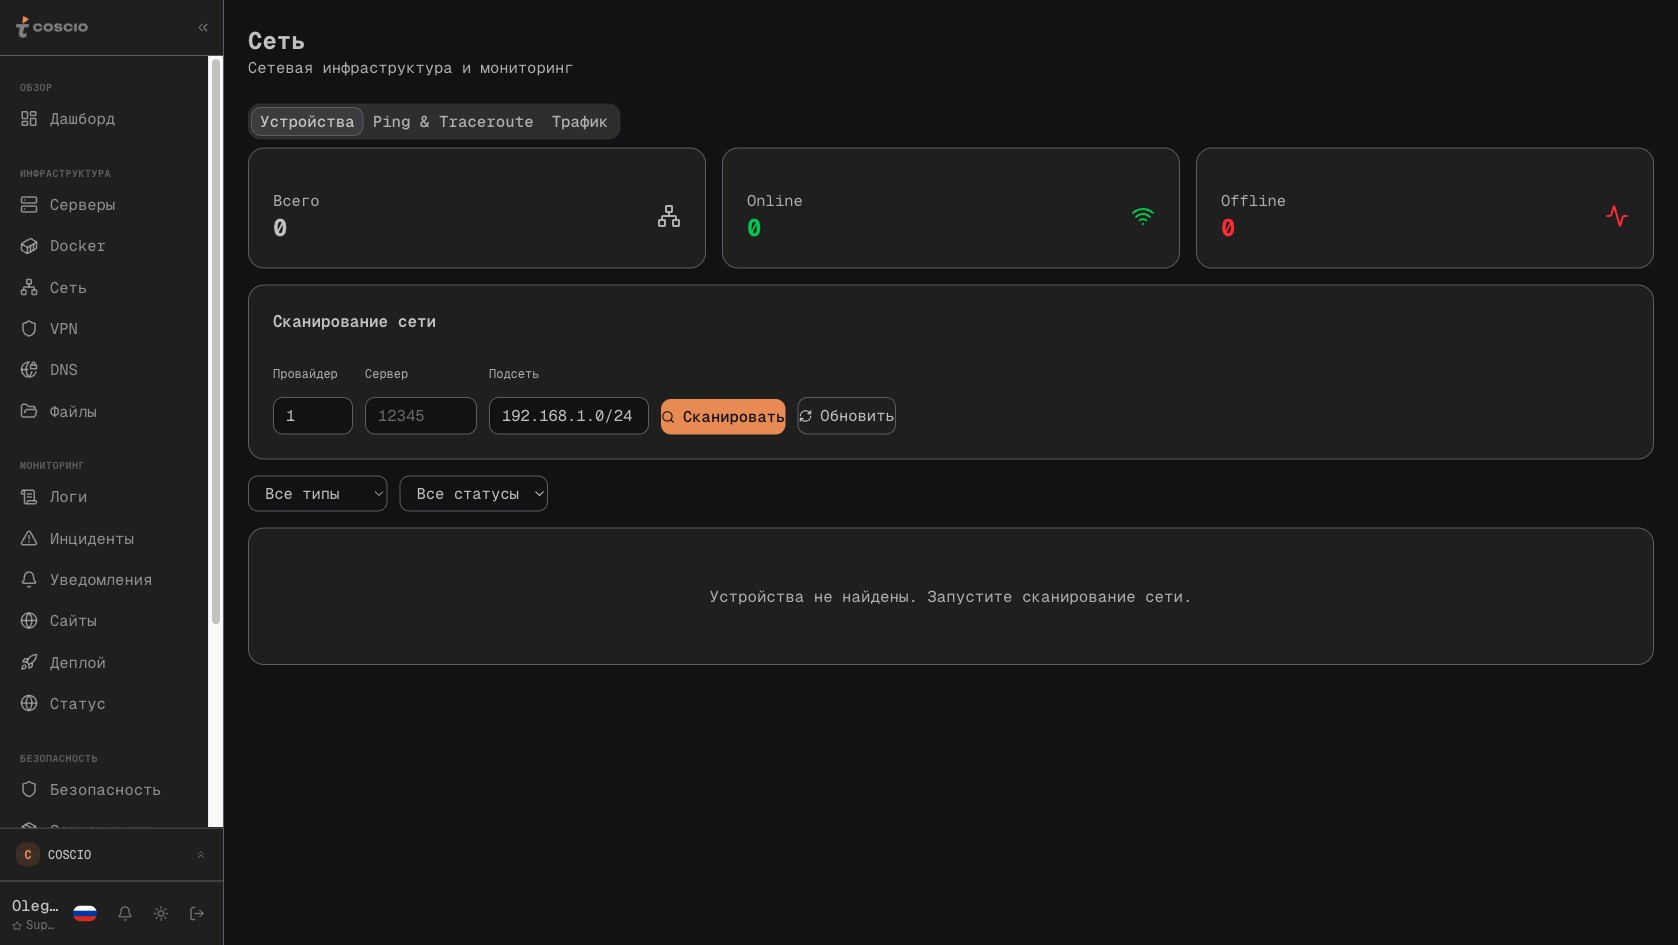Open the DNS globe icon
This screenshot has width=1678, height=945.
(x=29, y=370)
